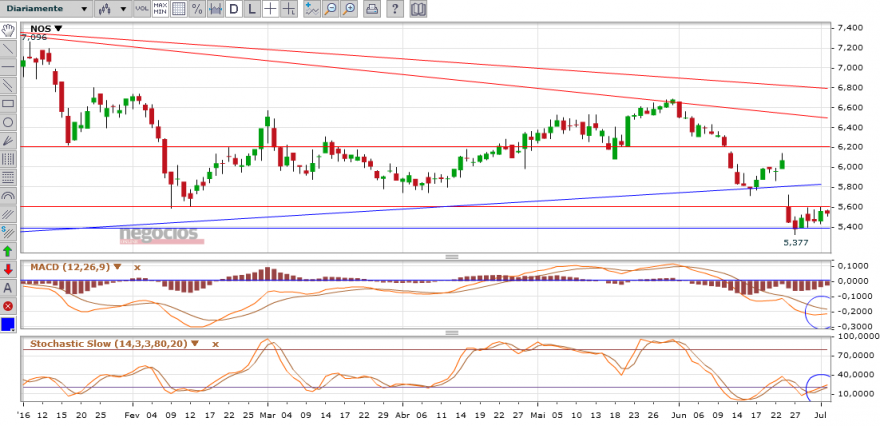
Task: Expand the NOS symbol dropdown arrow
Action: [58, 29]
